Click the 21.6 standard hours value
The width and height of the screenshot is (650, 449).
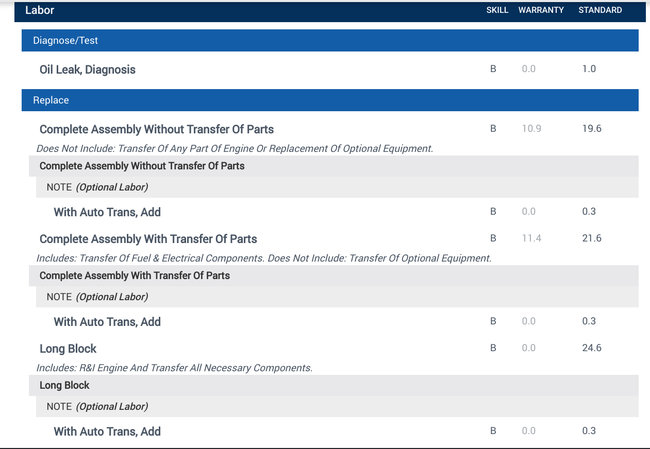pos(591,238)
